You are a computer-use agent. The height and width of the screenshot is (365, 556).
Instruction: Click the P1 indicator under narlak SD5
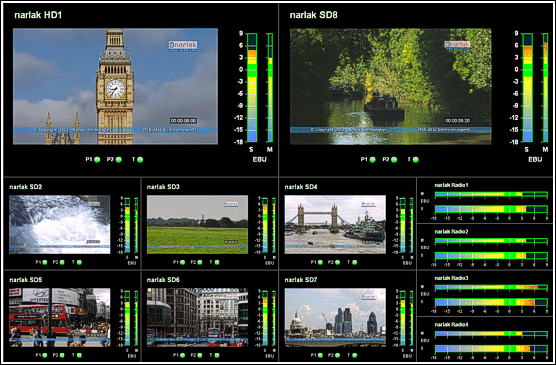[x=45, y=355]
